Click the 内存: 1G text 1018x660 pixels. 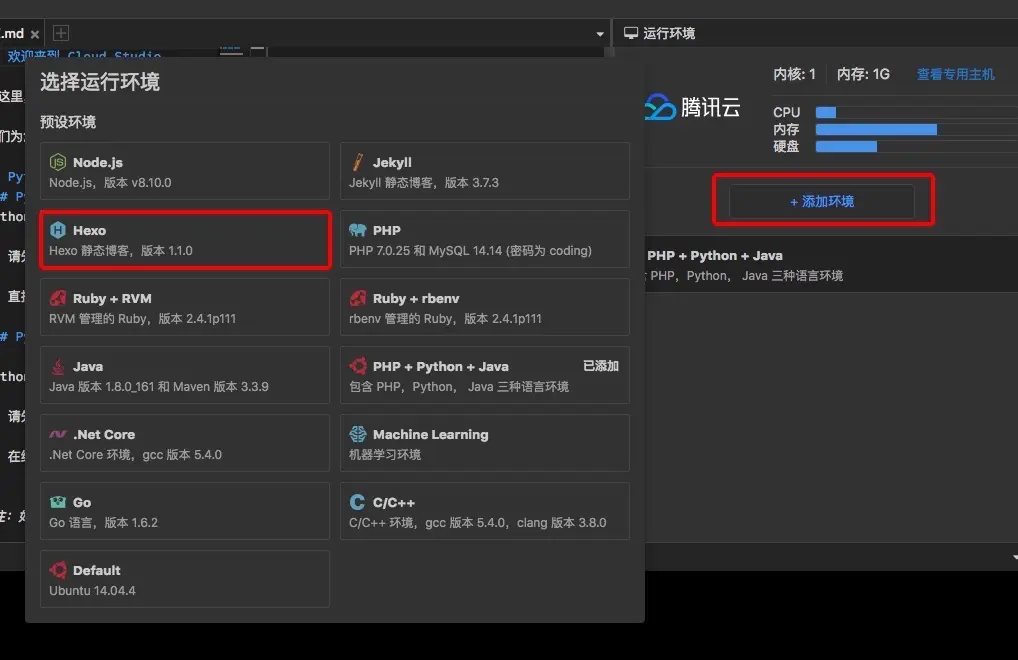(863, 74)
